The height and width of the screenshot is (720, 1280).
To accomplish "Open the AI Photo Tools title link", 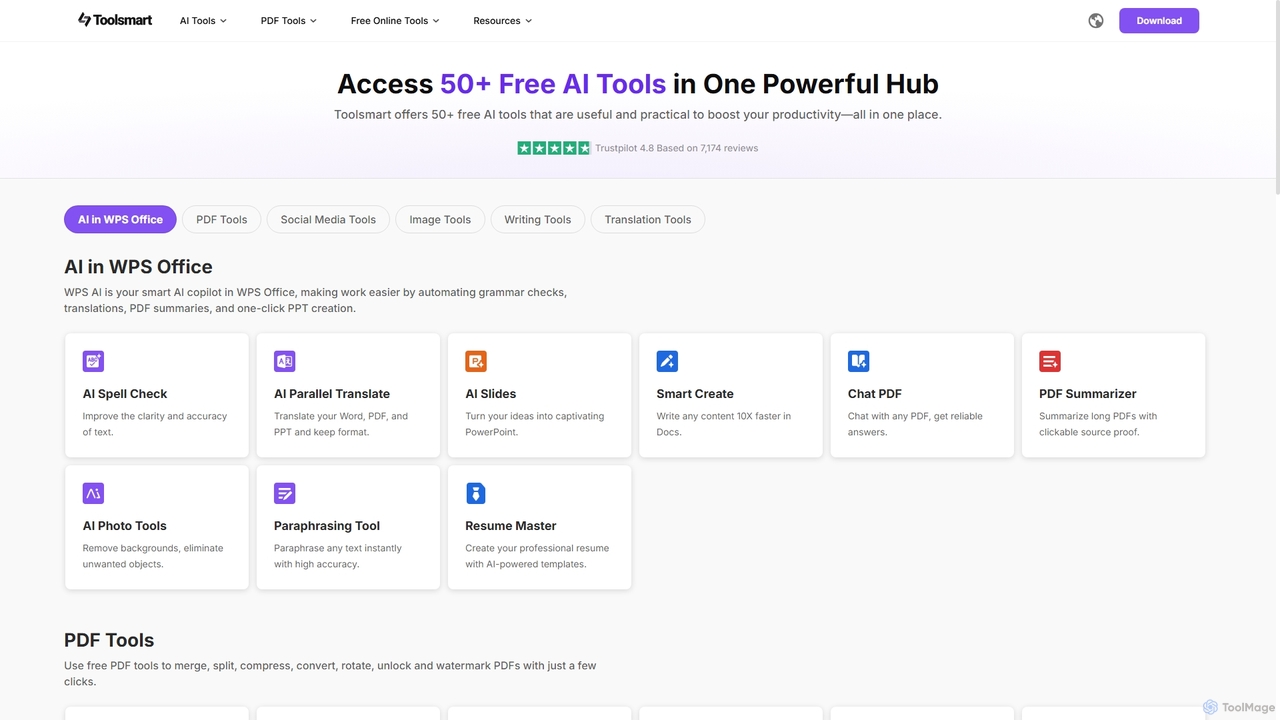I will pos(125,526).
